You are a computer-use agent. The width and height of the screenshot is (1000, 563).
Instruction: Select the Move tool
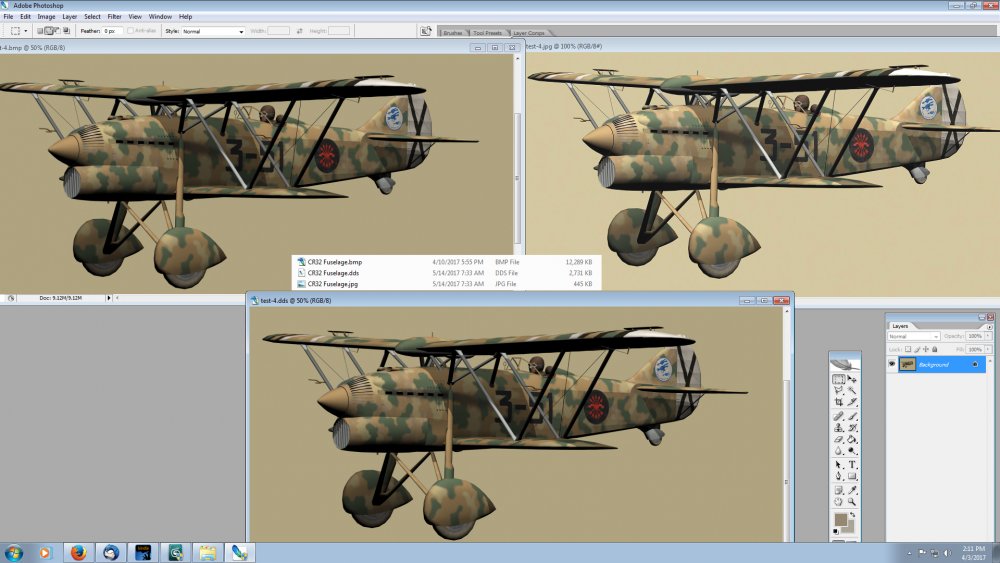[852, 379]
